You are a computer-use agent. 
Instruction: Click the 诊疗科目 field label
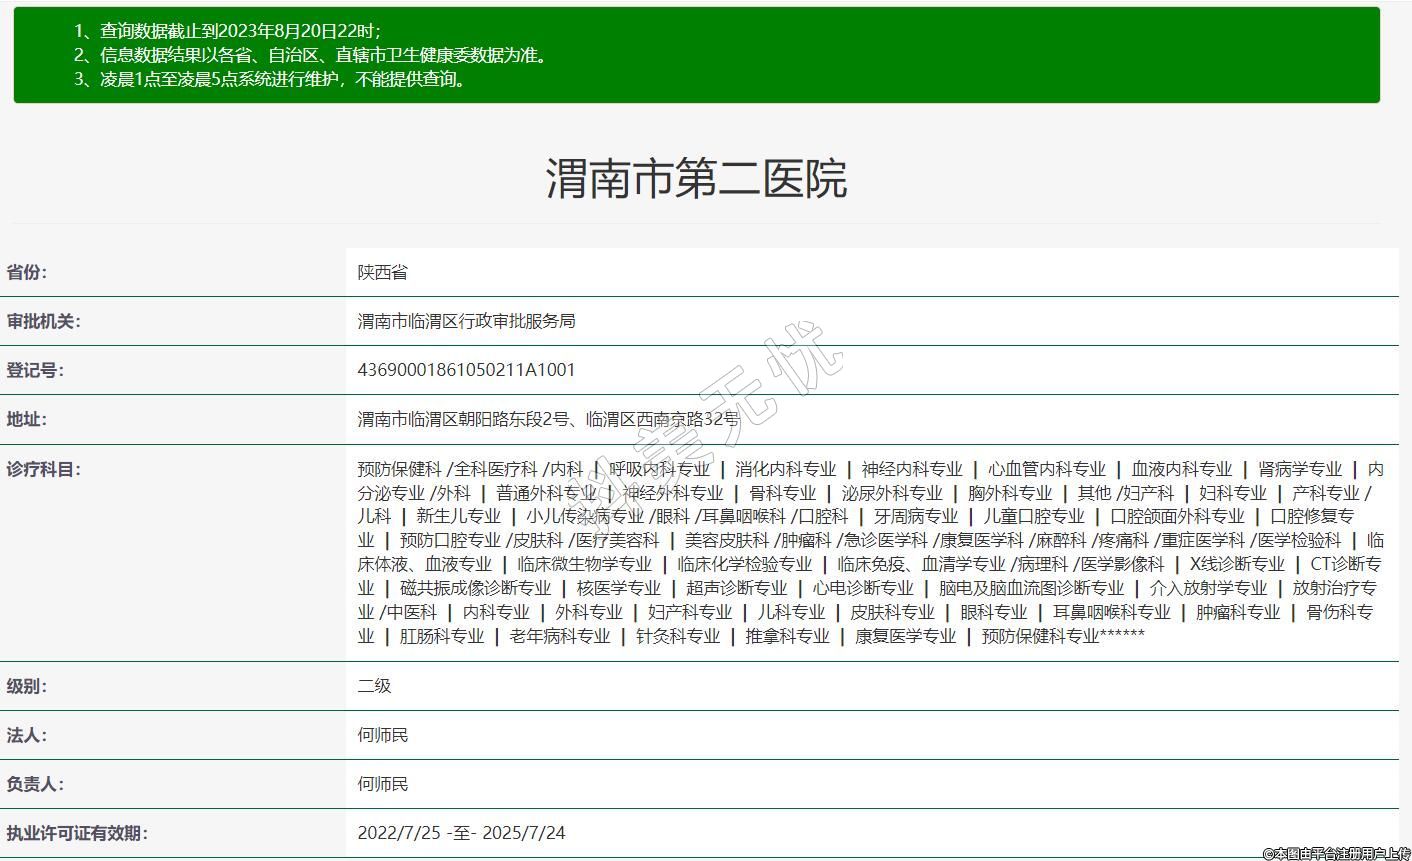[x=43, y=469]
